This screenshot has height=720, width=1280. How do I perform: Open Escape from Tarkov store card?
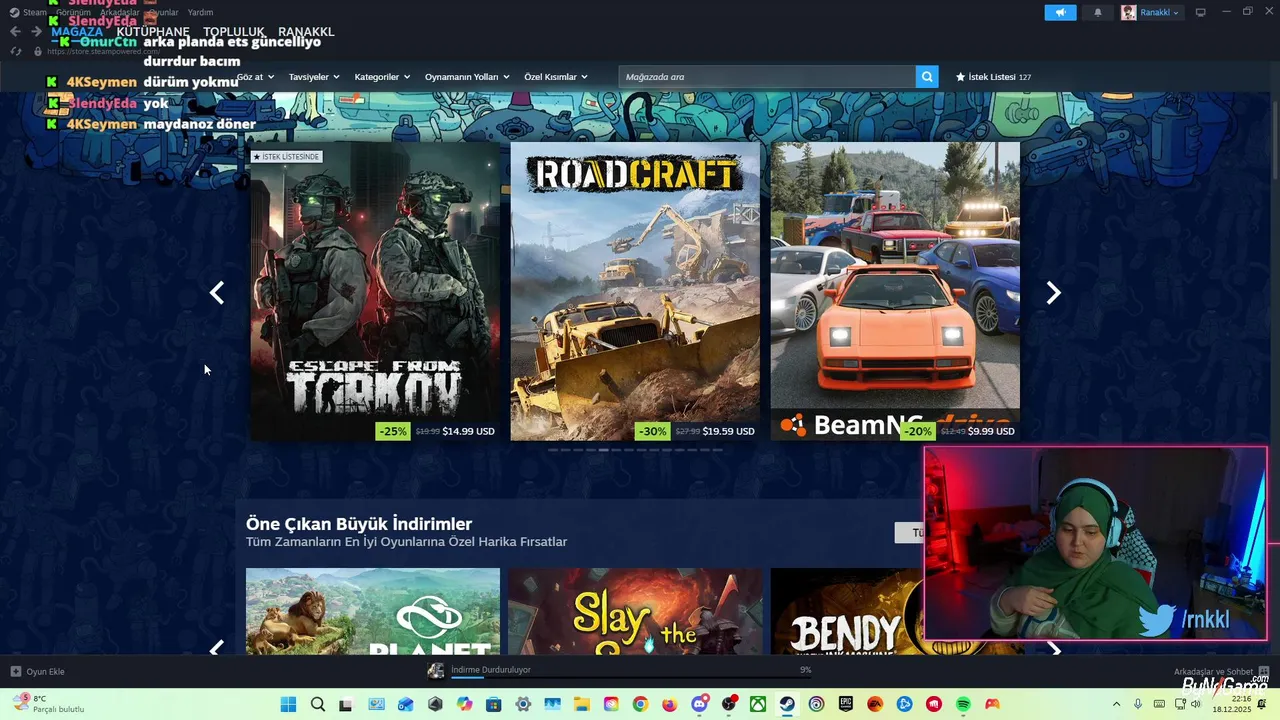(x=375, y=291)
